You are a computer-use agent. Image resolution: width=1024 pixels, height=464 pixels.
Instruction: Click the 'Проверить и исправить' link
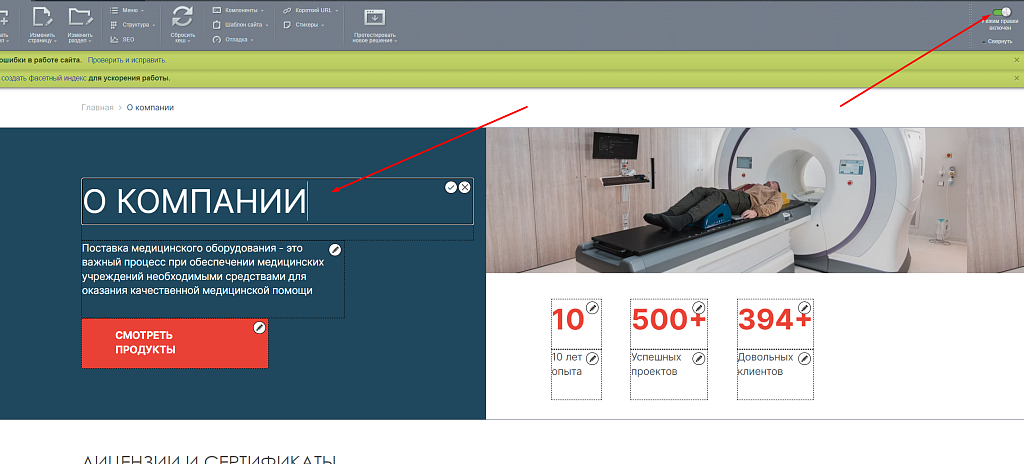(127, 60)
